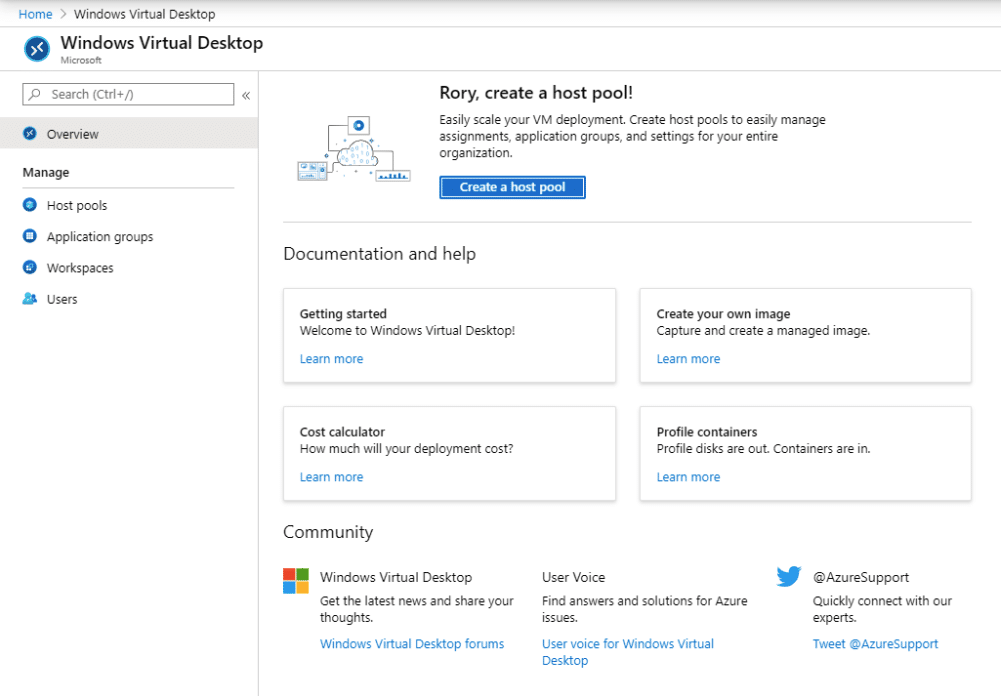Viewport: 1001px width, 696px height.
Task: Click the Twitter bird icon
Action: coord(789,576)
